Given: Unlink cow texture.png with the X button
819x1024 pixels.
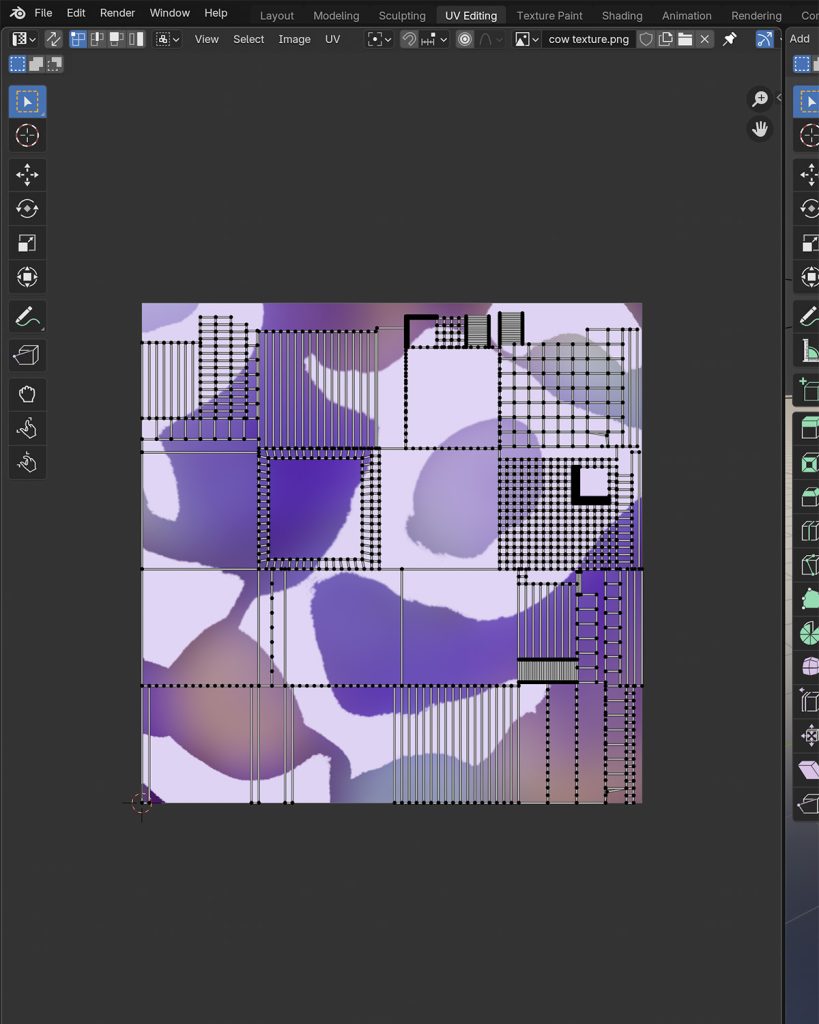Looking at the screenshot, I should coord(705,39).
